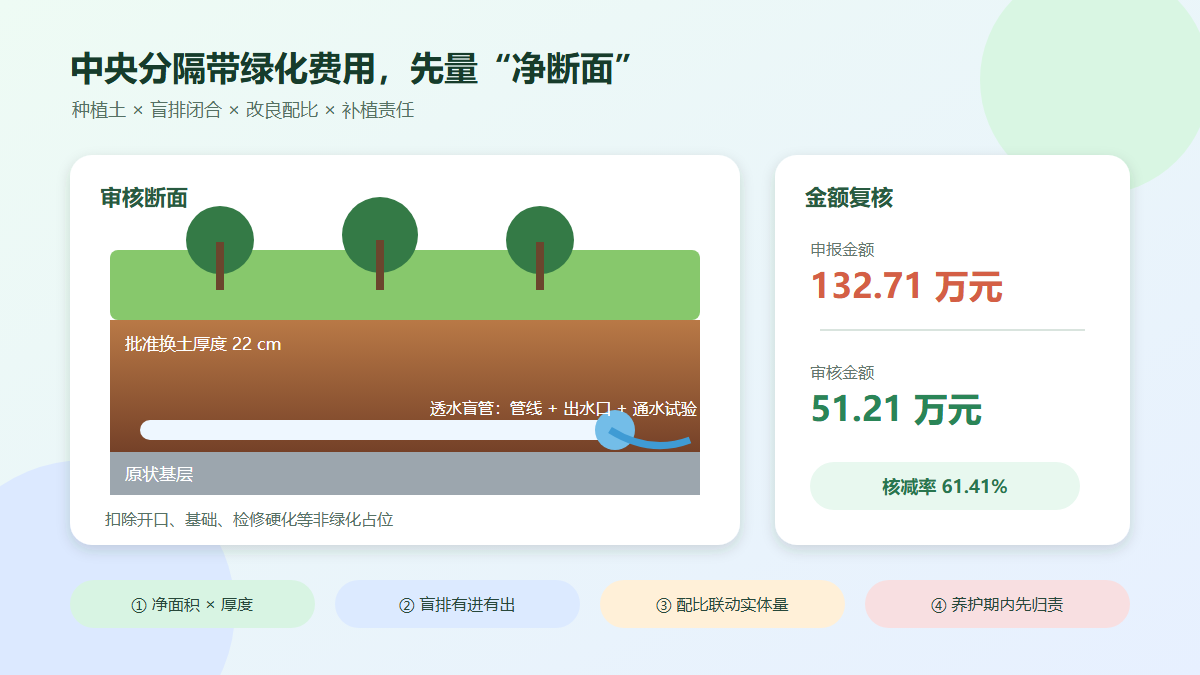Click the ④ 养护期内先归责 pill
1200x675 pixels.
pos(997,604)
